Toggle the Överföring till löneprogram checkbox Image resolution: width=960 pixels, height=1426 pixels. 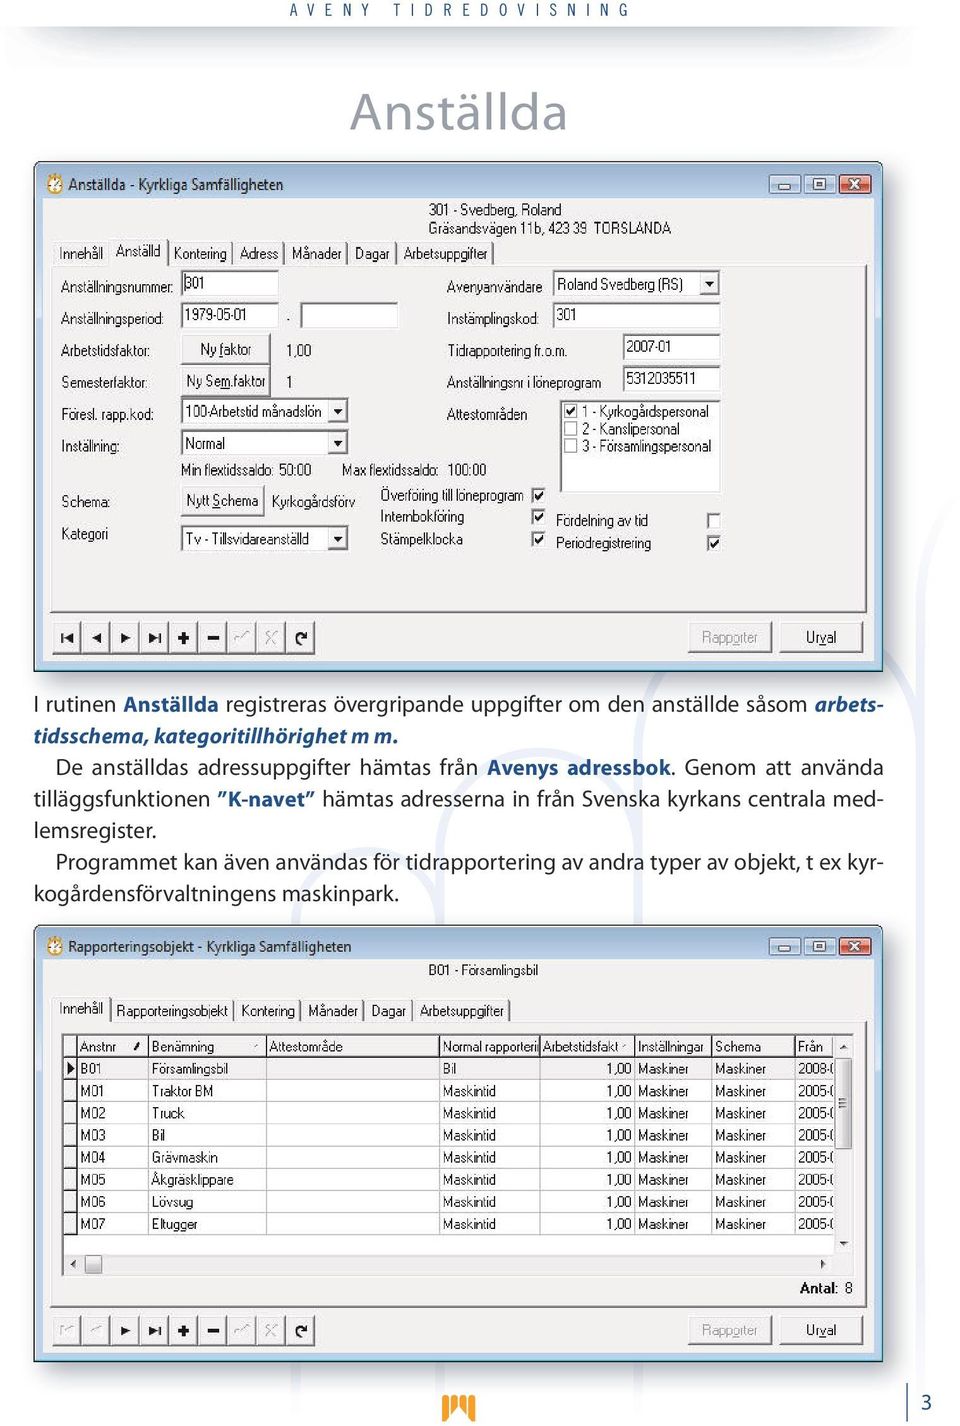coord(538,495)
